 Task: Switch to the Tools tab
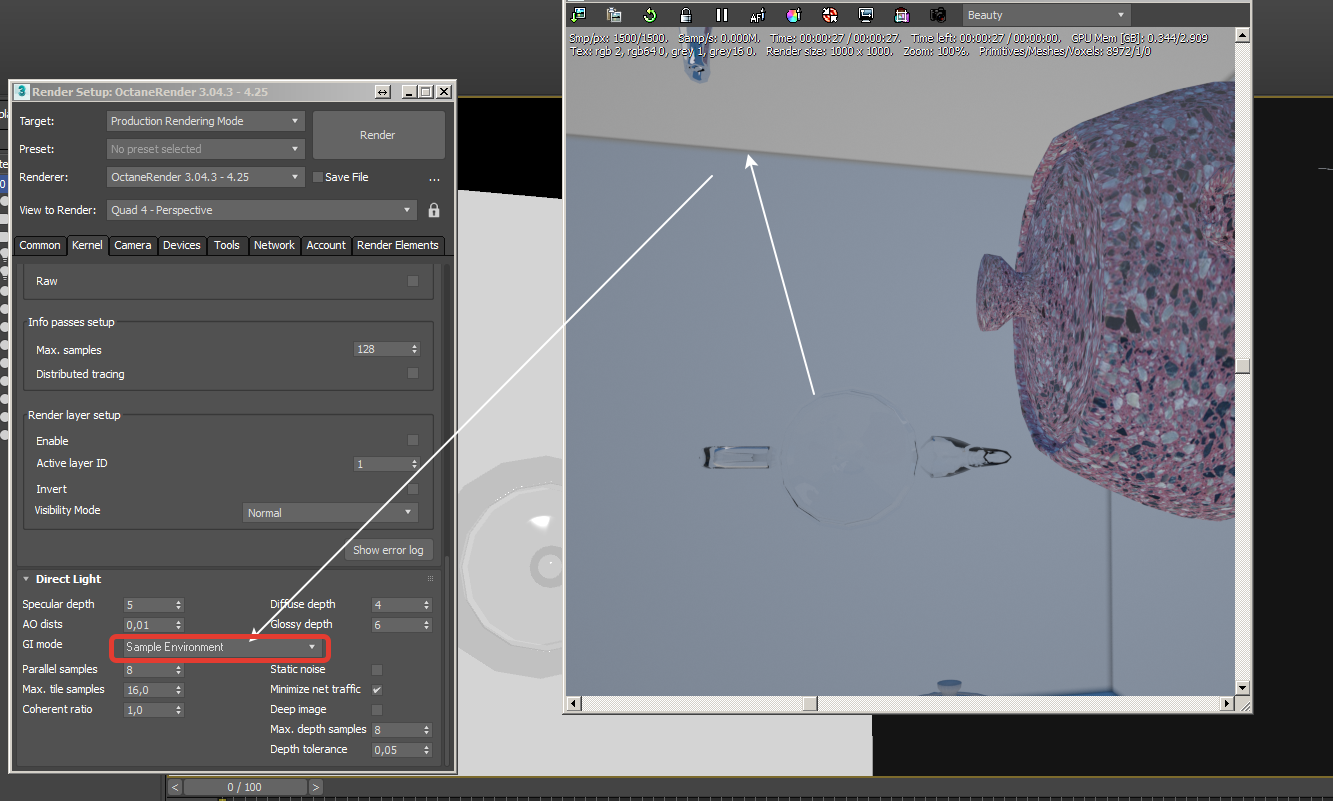tap(227, 245)
